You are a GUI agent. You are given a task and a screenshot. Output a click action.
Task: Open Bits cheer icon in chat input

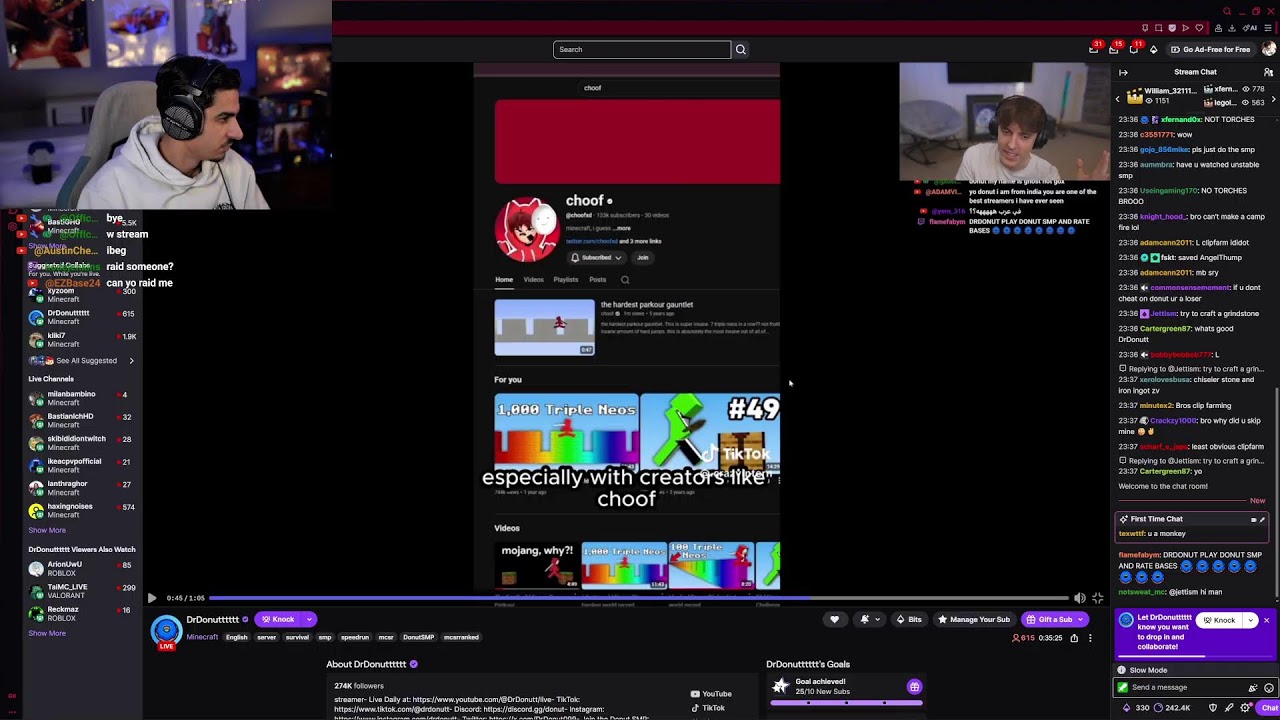coord(1253,688)
